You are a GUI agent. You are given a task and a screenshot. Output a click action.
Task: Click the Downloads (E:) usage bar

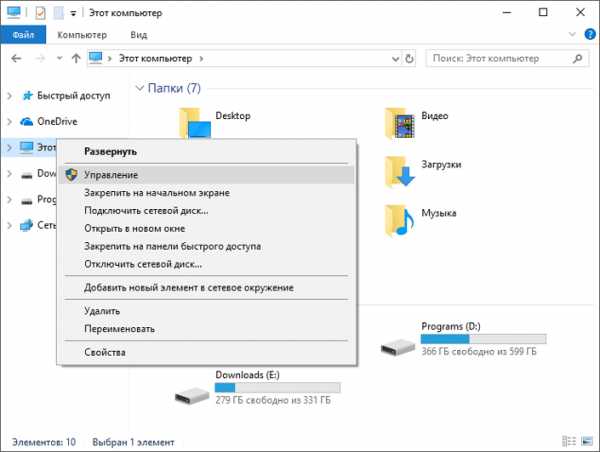click(x=277, y=387)
